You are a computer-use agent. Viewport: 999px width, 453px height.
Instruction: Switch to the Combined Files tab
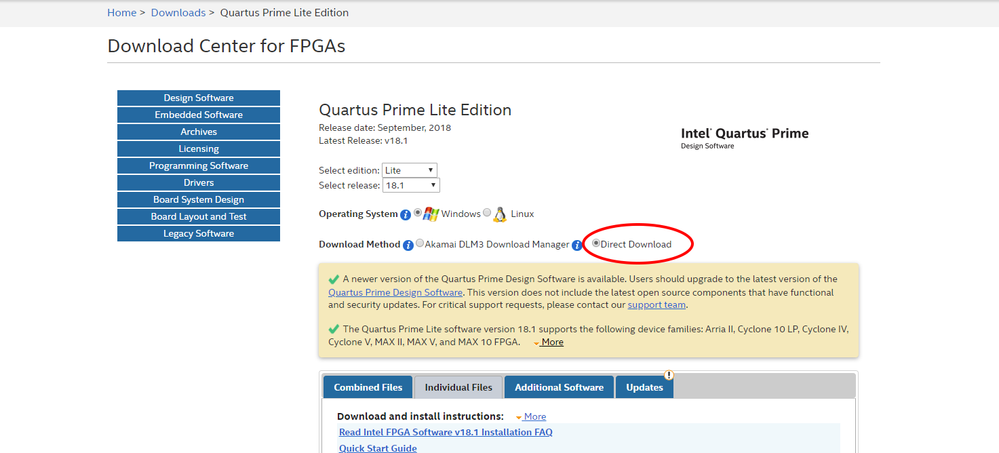(x=368, y=387)
